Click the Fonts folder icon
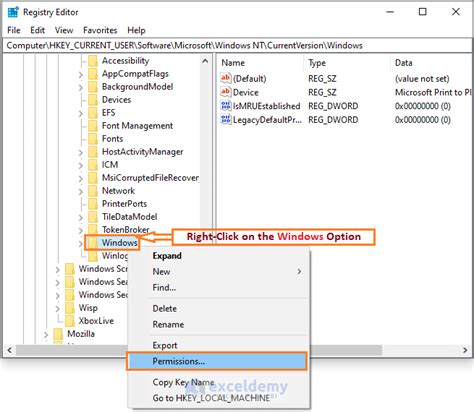Image resolution: width=474 pixels, height=412 pixels. [x=93, y=139]
